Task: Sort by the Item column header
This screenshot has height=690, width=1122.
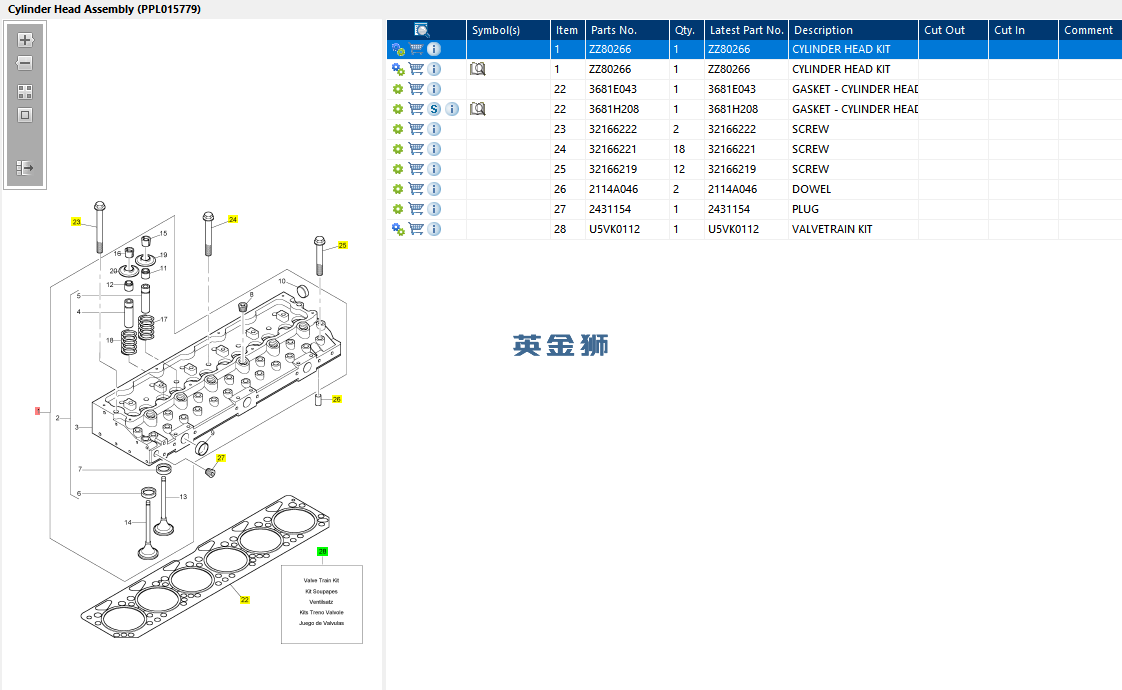Action: coord(567,30)
